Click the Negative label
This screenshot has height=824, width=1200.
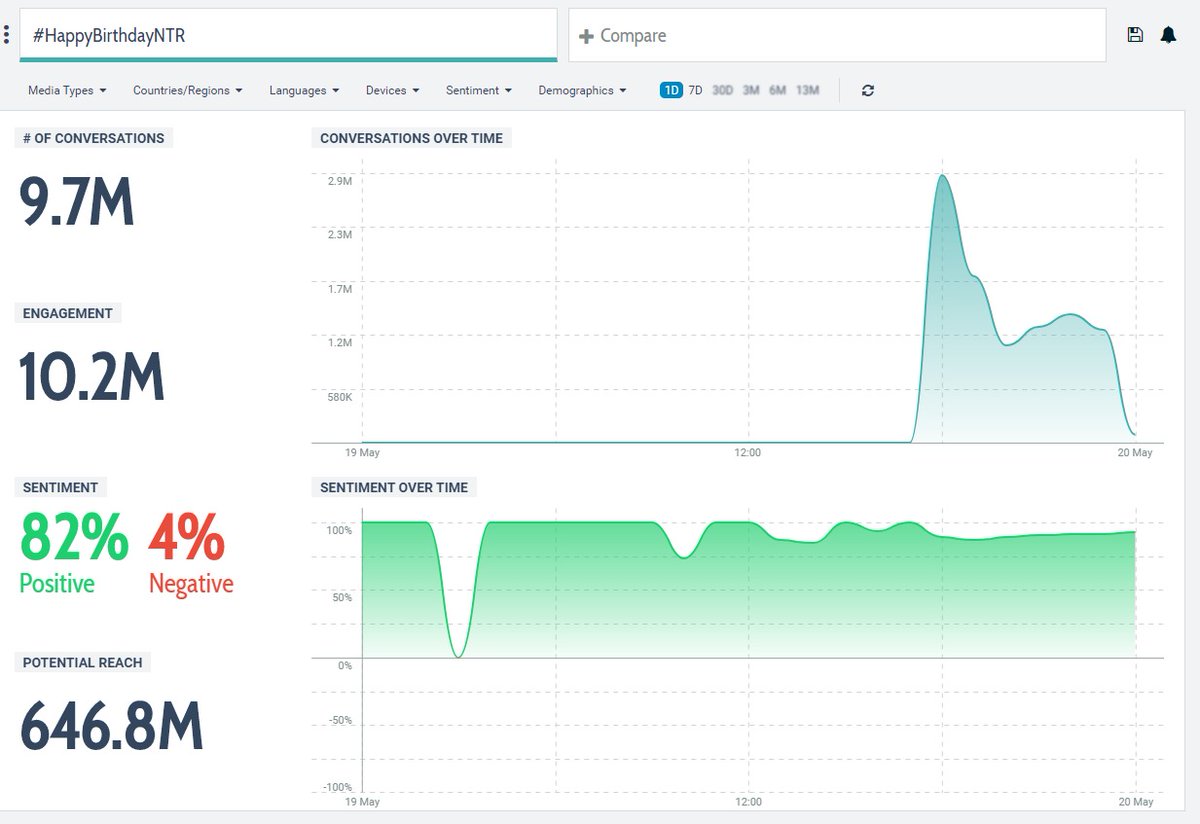(191, 583)
